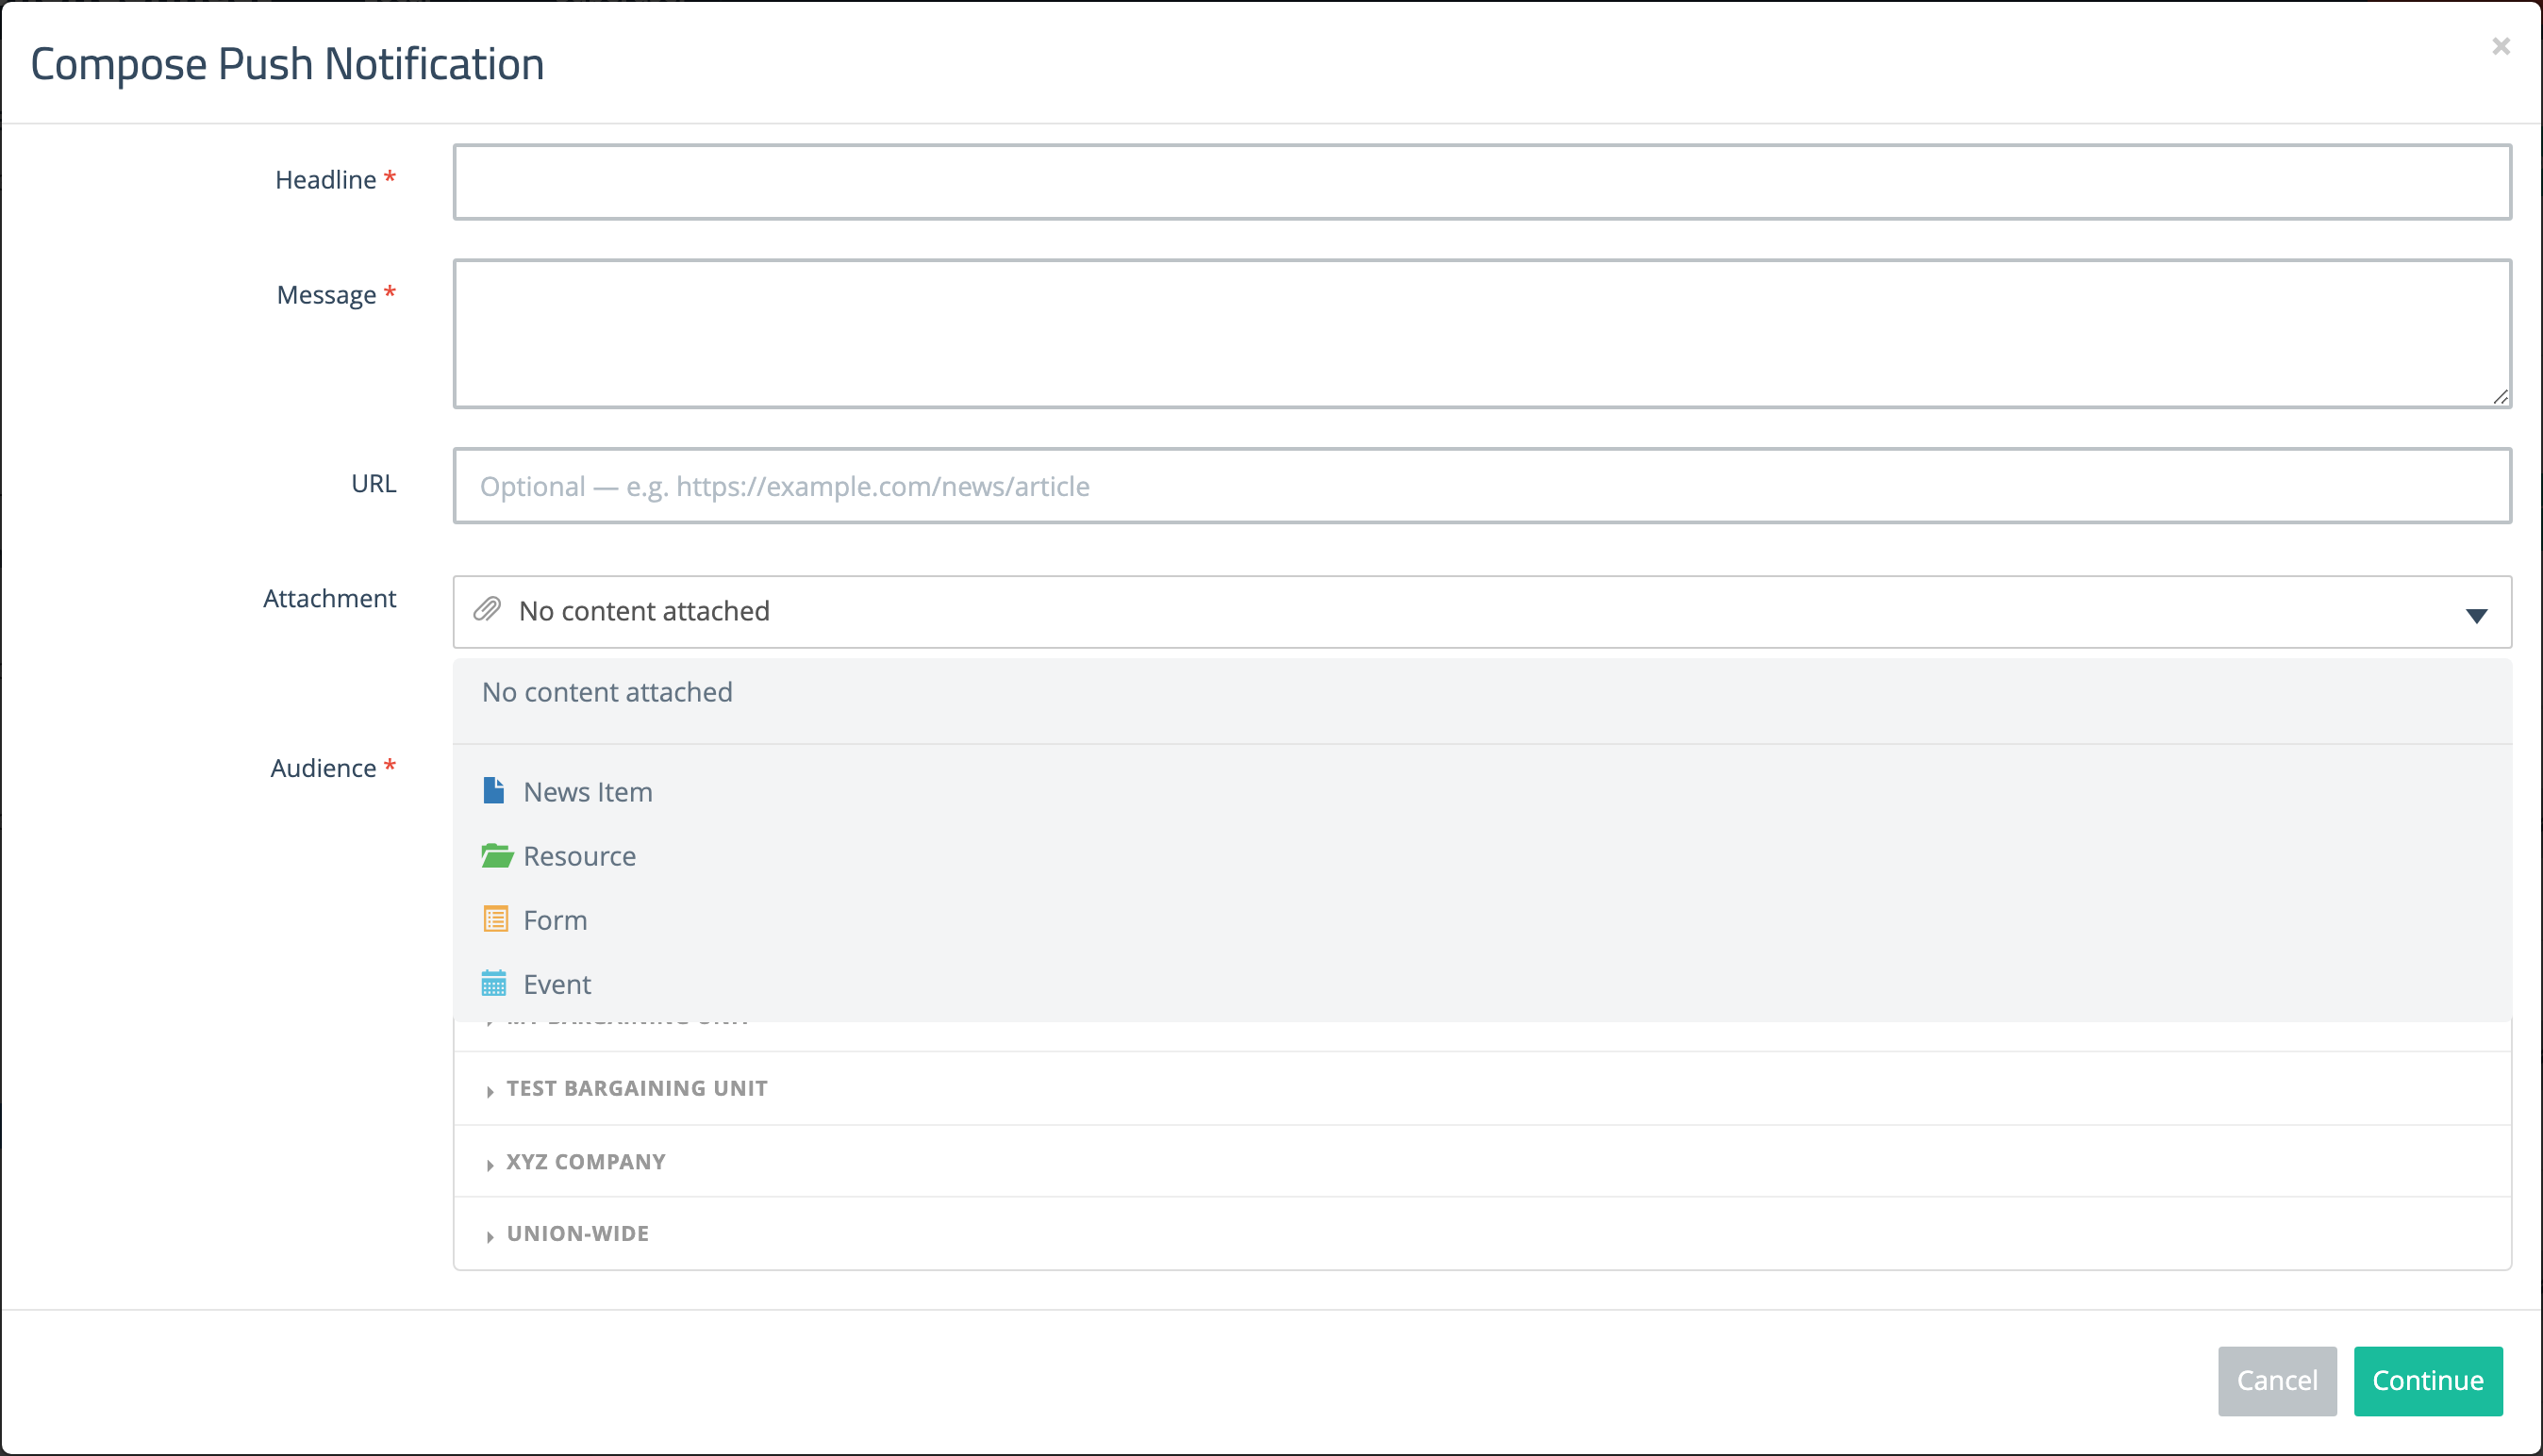The width and height of the screenshot is (2543, 1456).
Task: Expand the Union-Wide audience group
Action: tap(490, 1236)
